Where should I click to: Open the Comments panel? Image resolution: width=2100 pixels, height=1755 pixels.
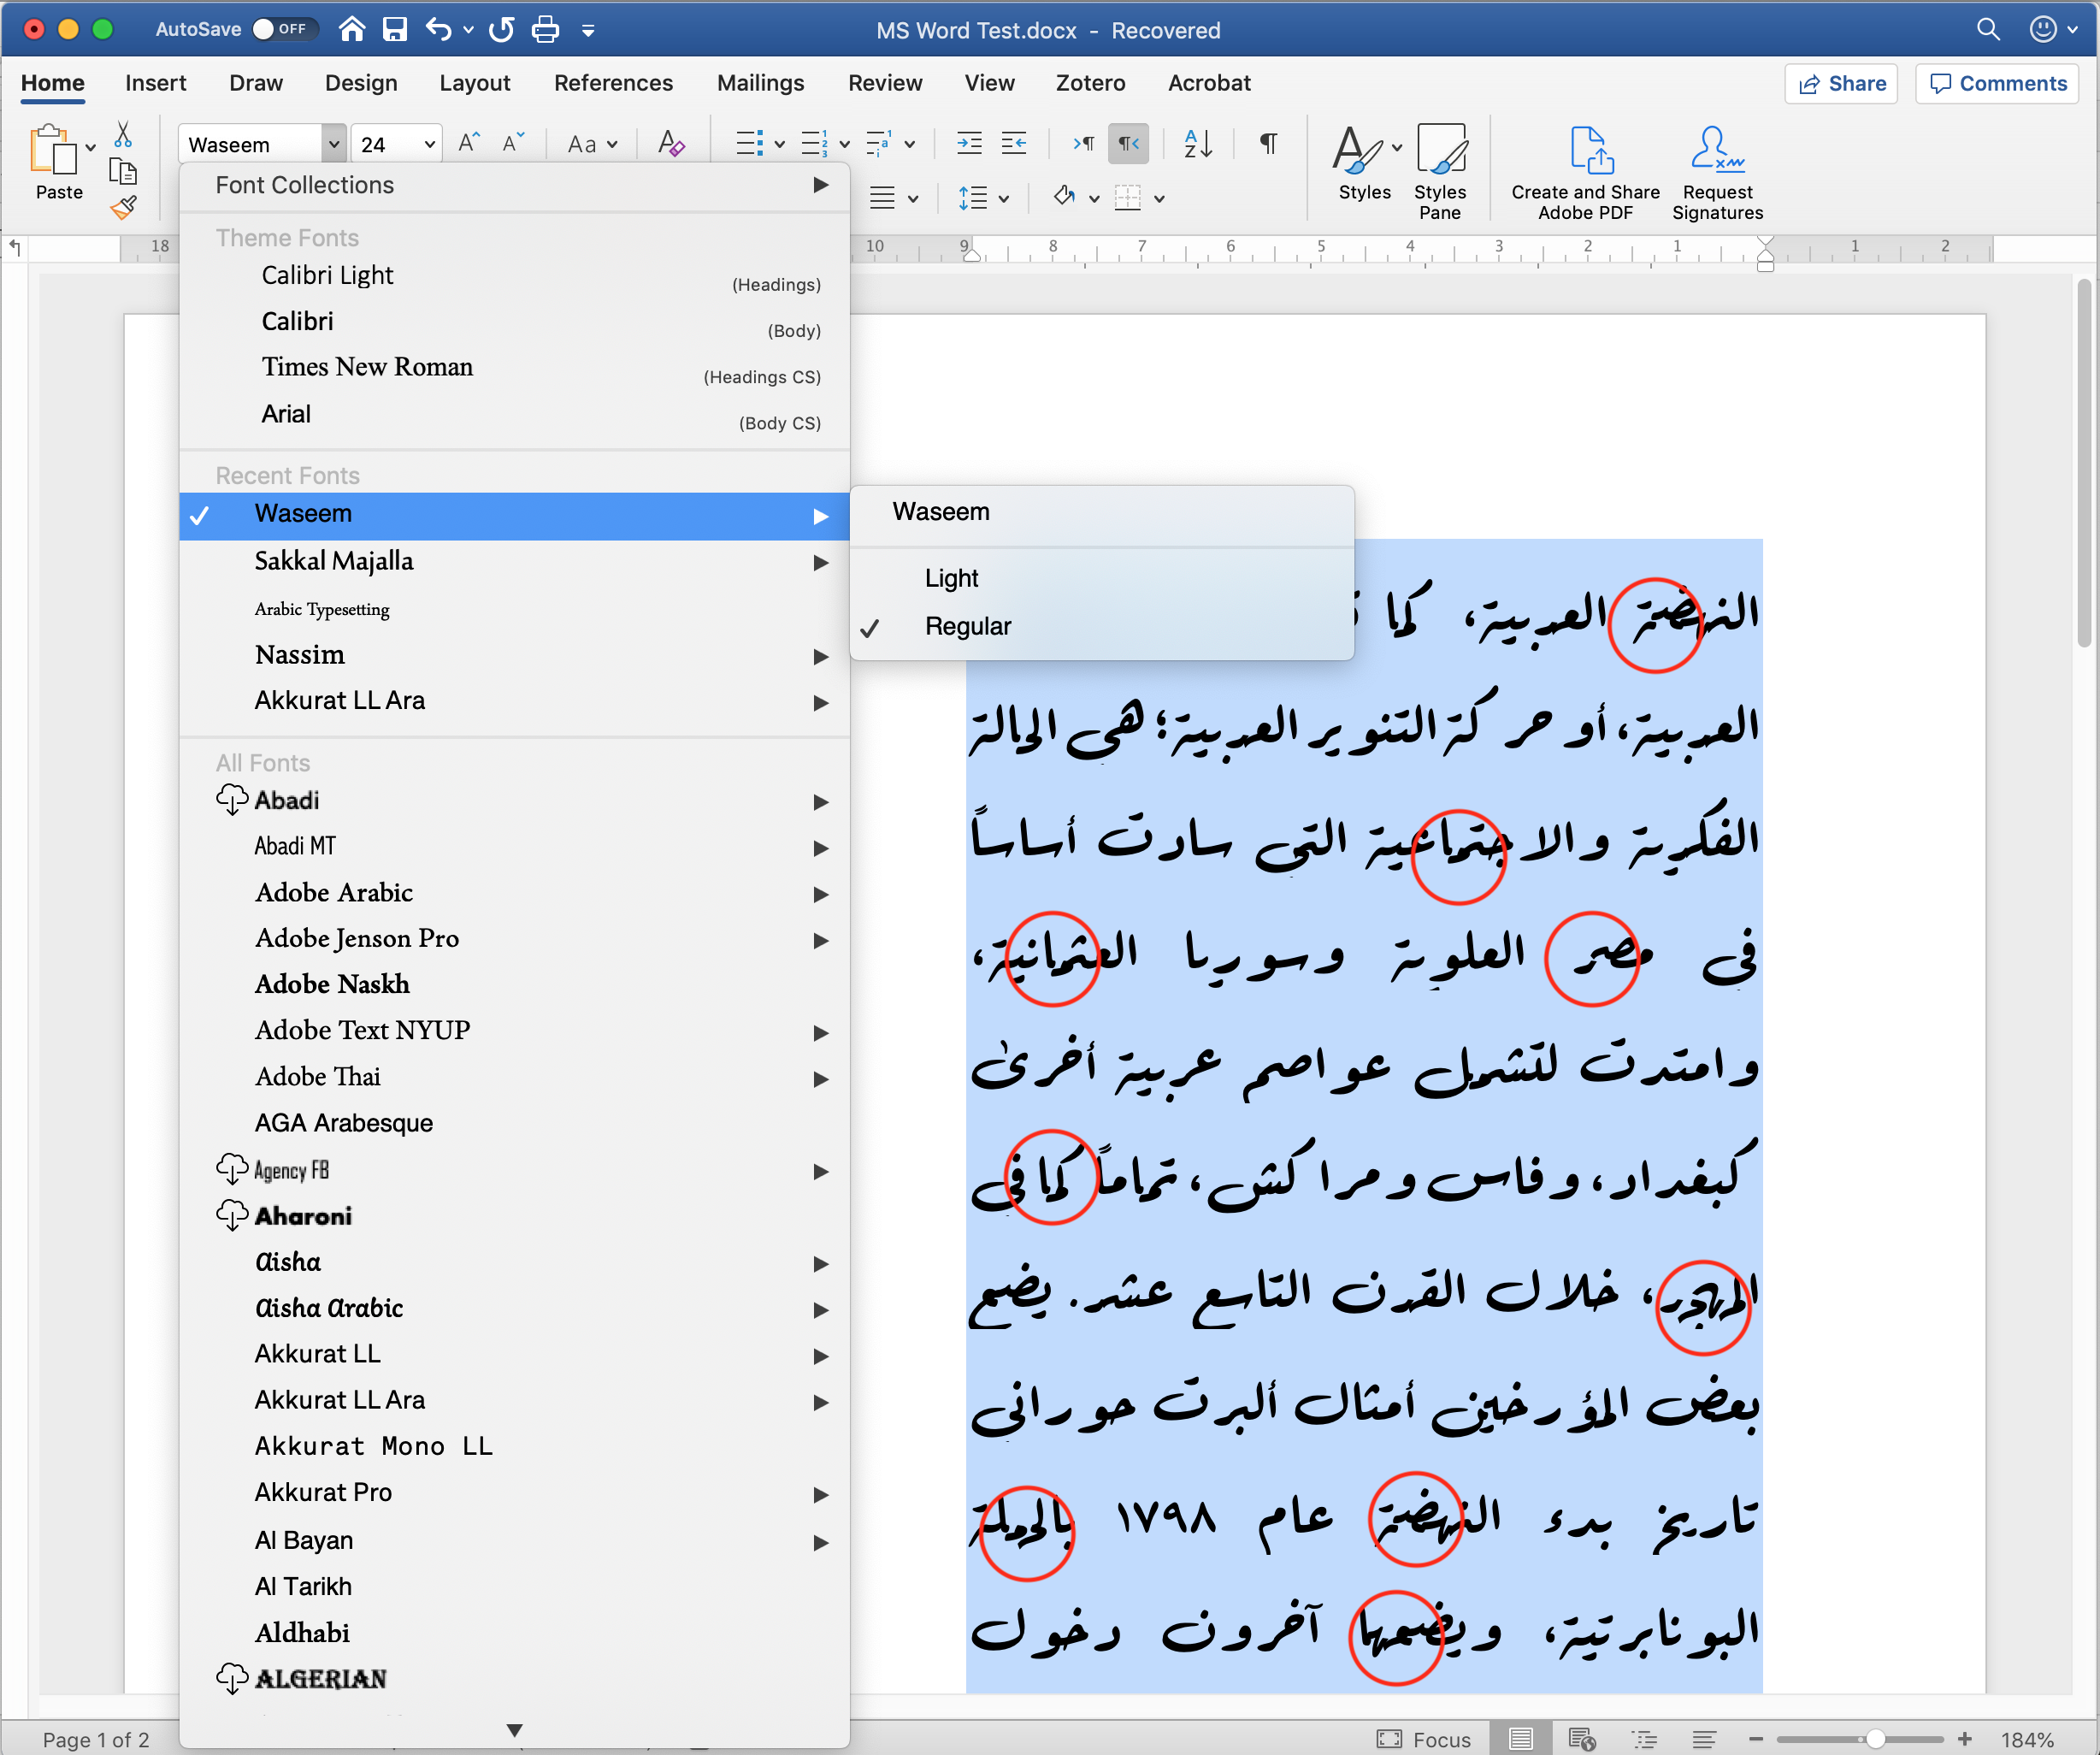coord(1997,83)
